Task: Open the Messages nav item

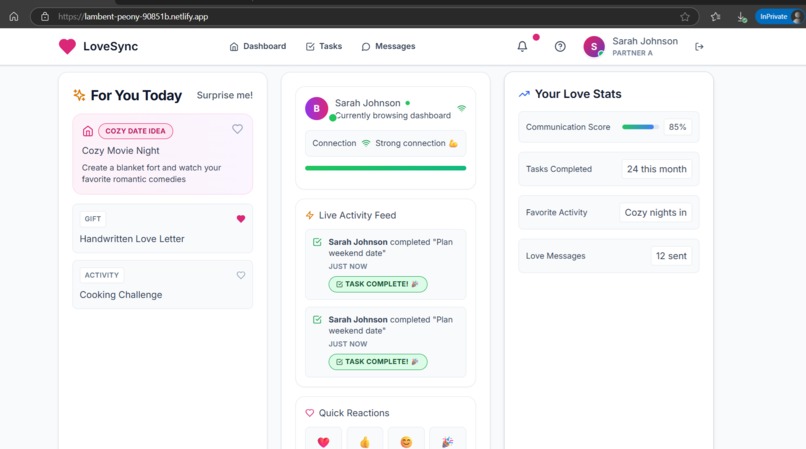Action: coord(388,46)
